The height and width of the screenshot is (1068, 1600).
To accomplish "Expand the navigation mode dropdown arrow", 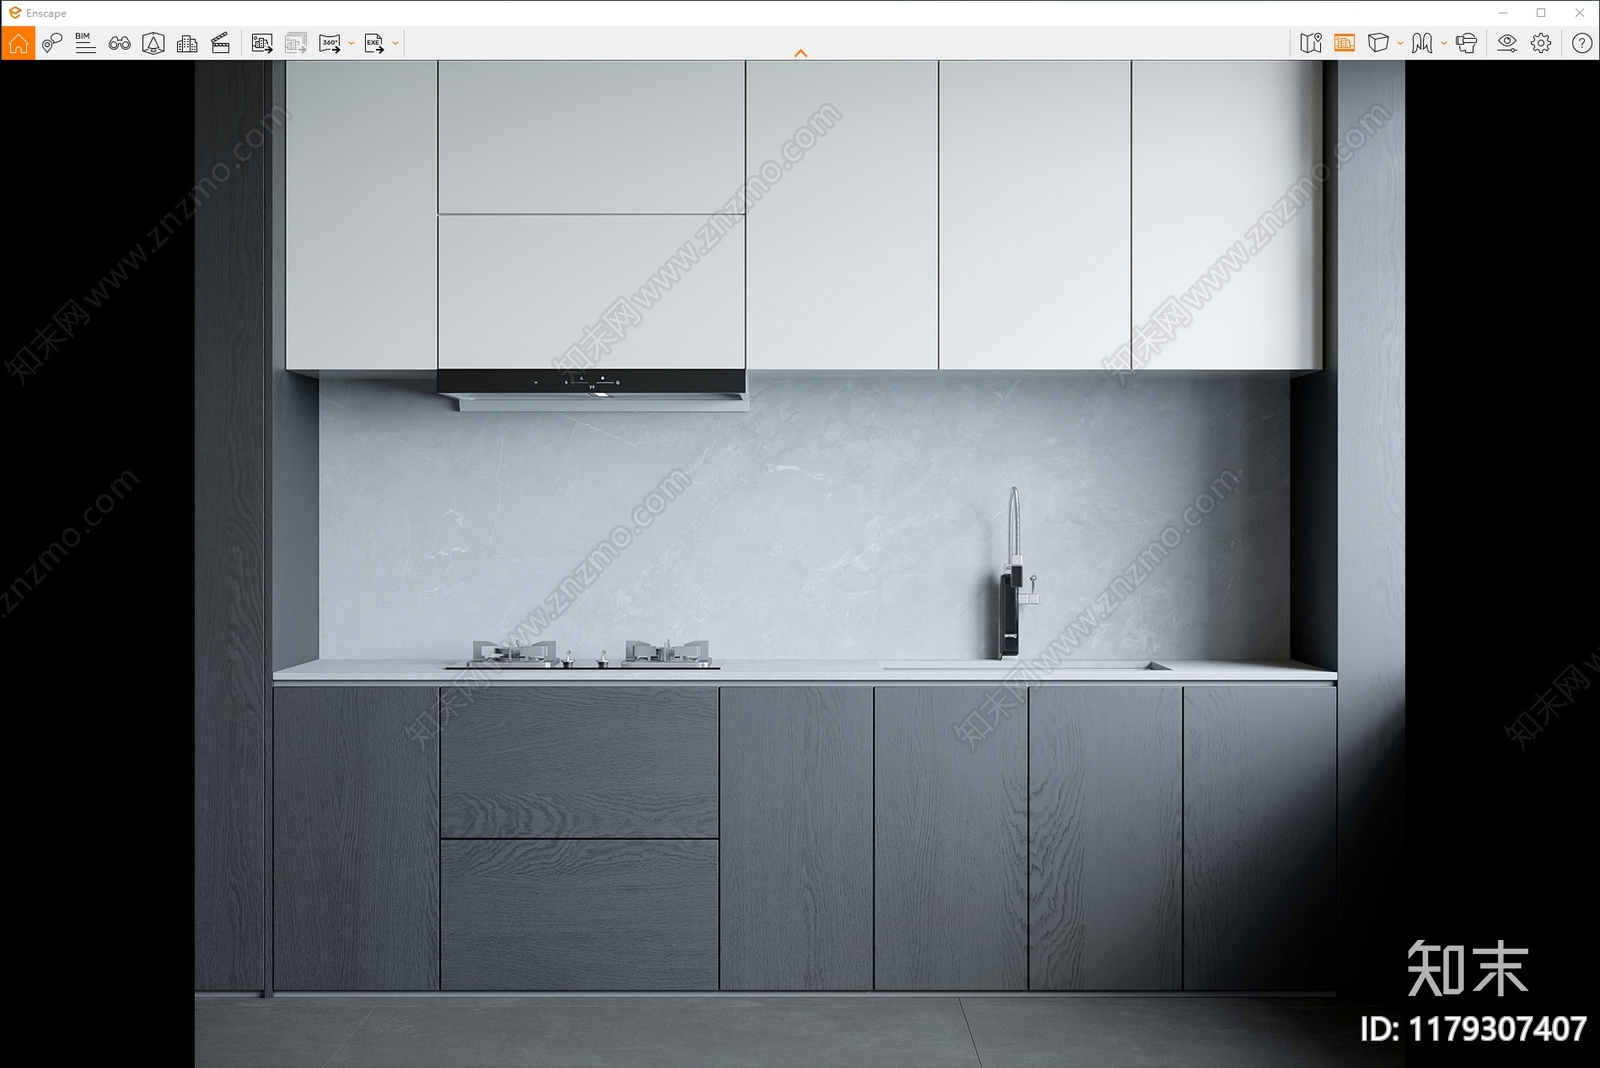I will point(1444,43).
